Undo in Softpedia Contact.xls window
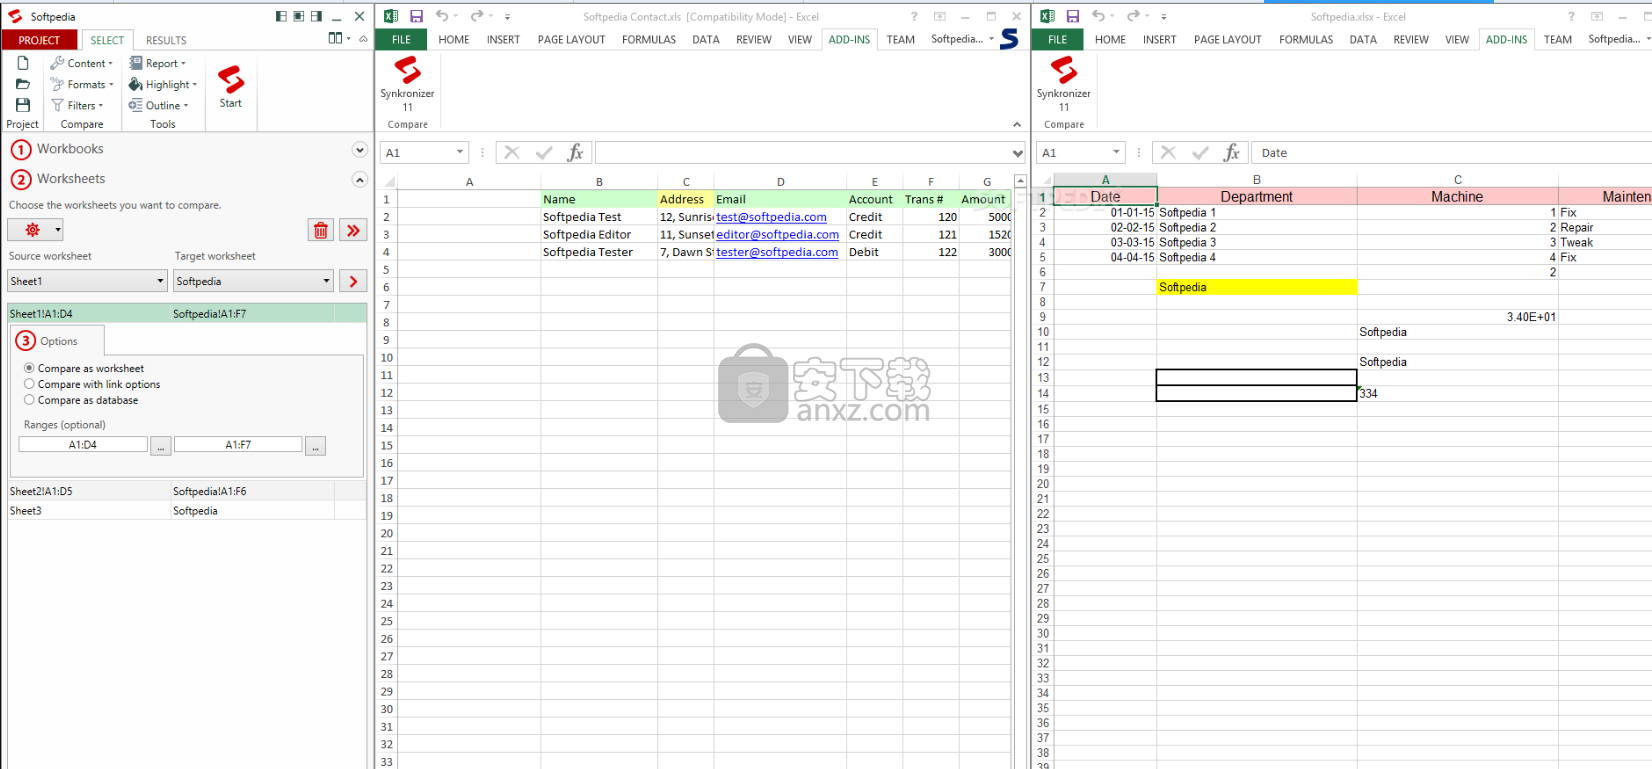 pyautogui.click(x=442, y=16)
